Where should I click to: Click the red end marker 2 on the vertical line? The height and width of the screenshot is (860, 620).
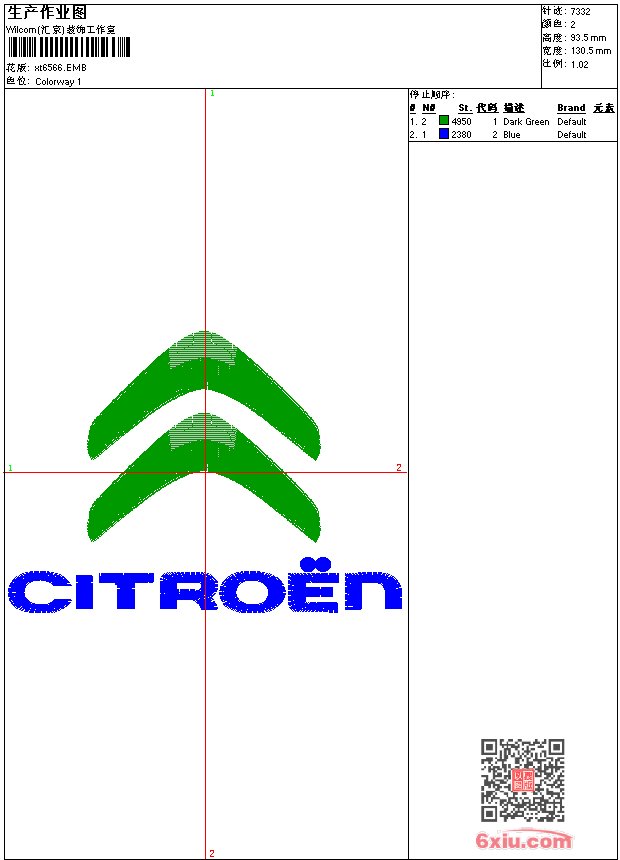coord(212,853)
